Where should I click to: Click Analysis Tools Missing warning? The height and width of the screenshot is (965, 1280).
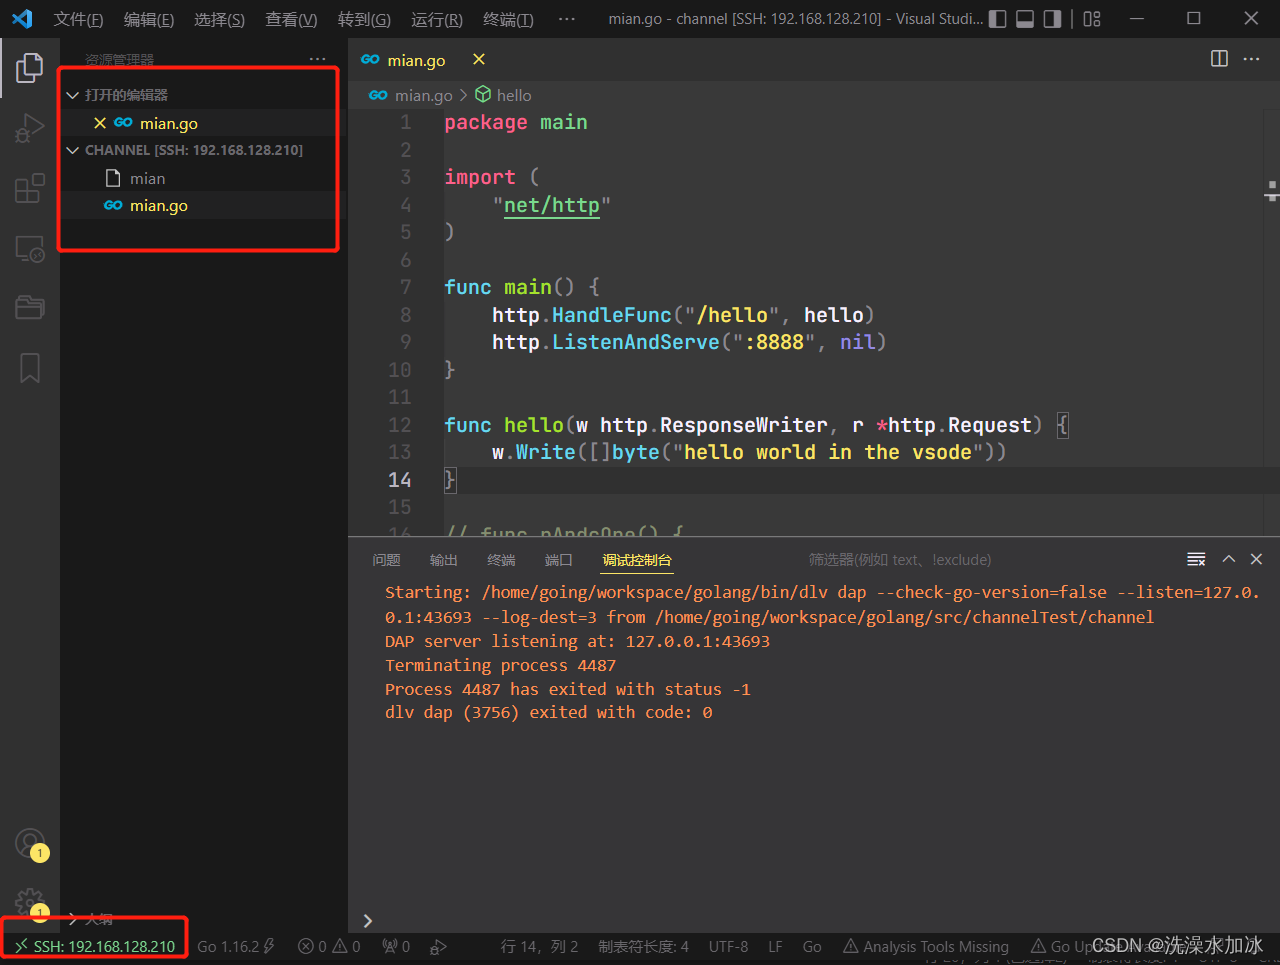(925, 946)
